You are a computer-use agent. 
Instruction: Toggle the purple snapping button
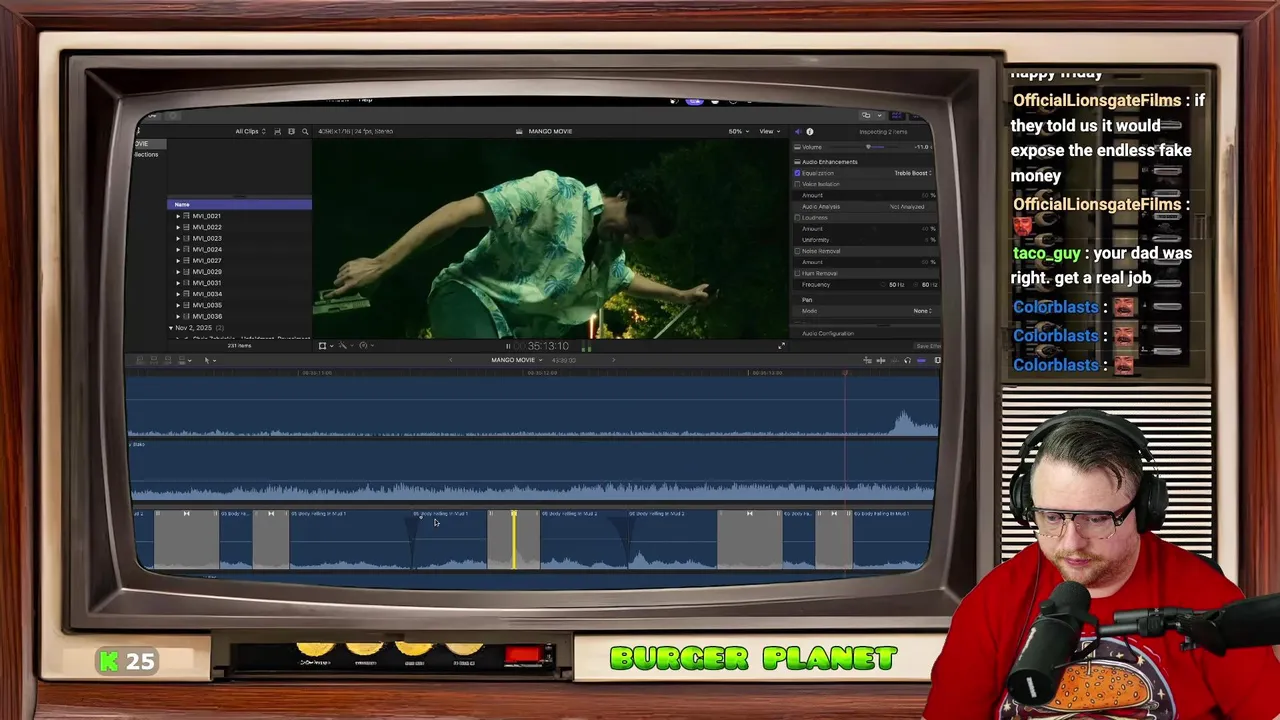(x=921, y=360)
